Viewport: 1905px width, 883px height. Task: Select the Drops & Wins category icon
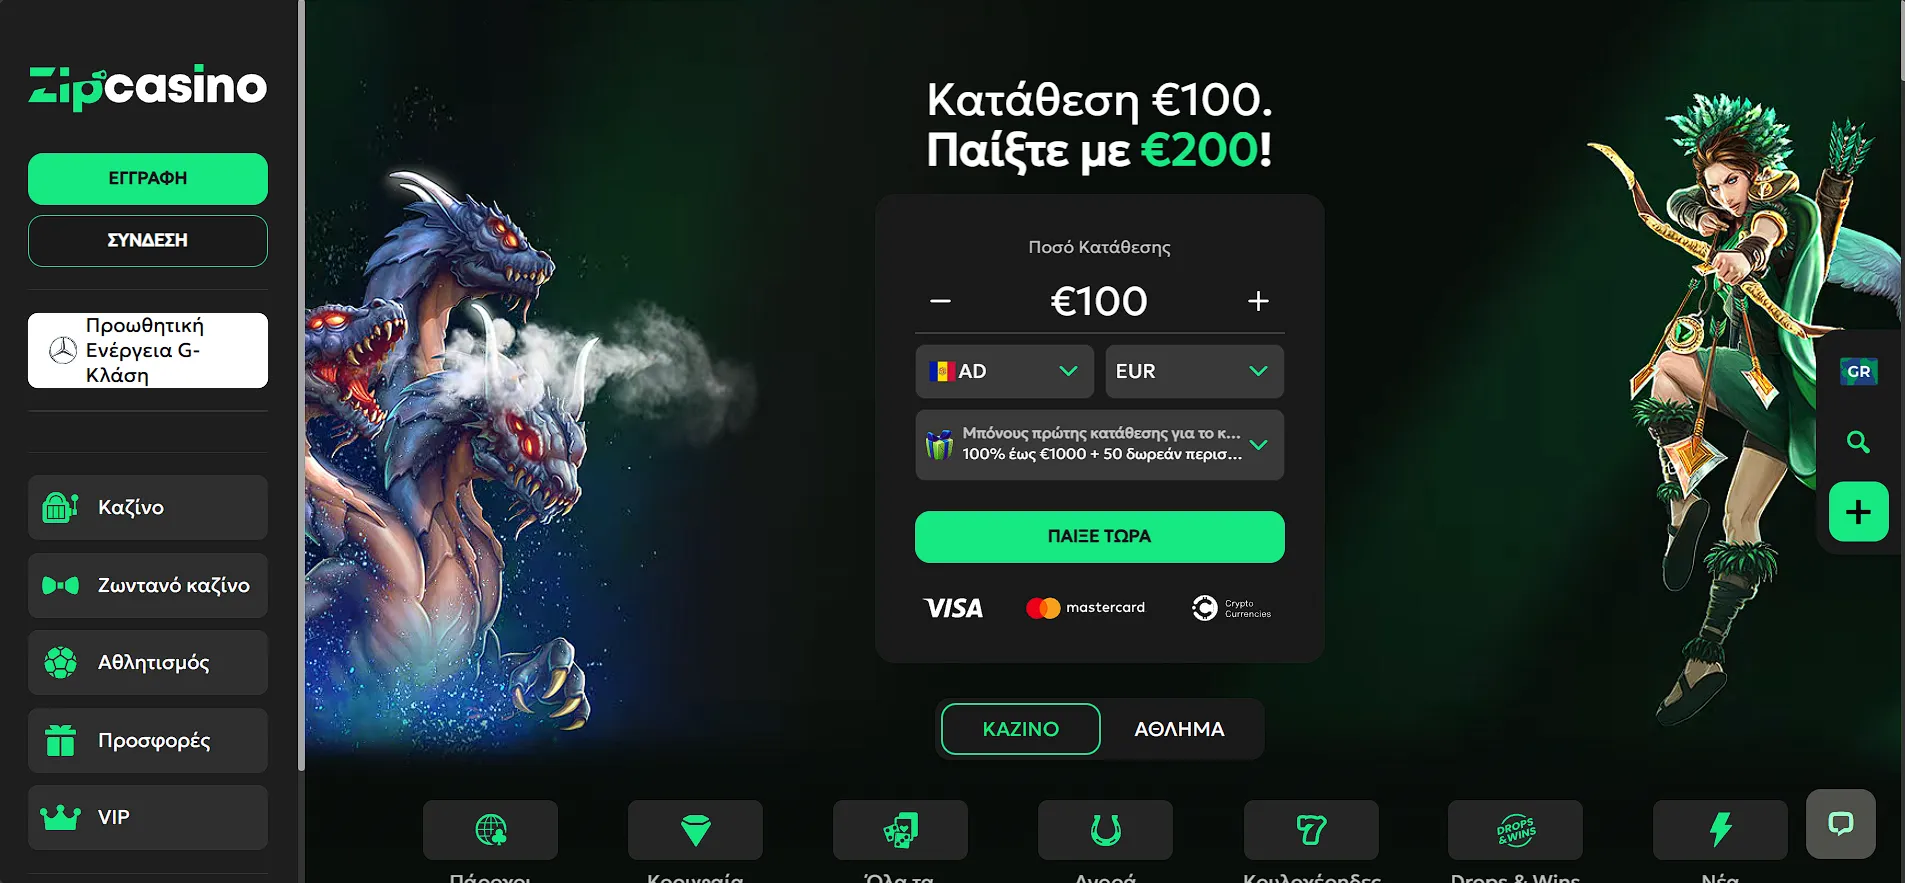[1515, 830]
